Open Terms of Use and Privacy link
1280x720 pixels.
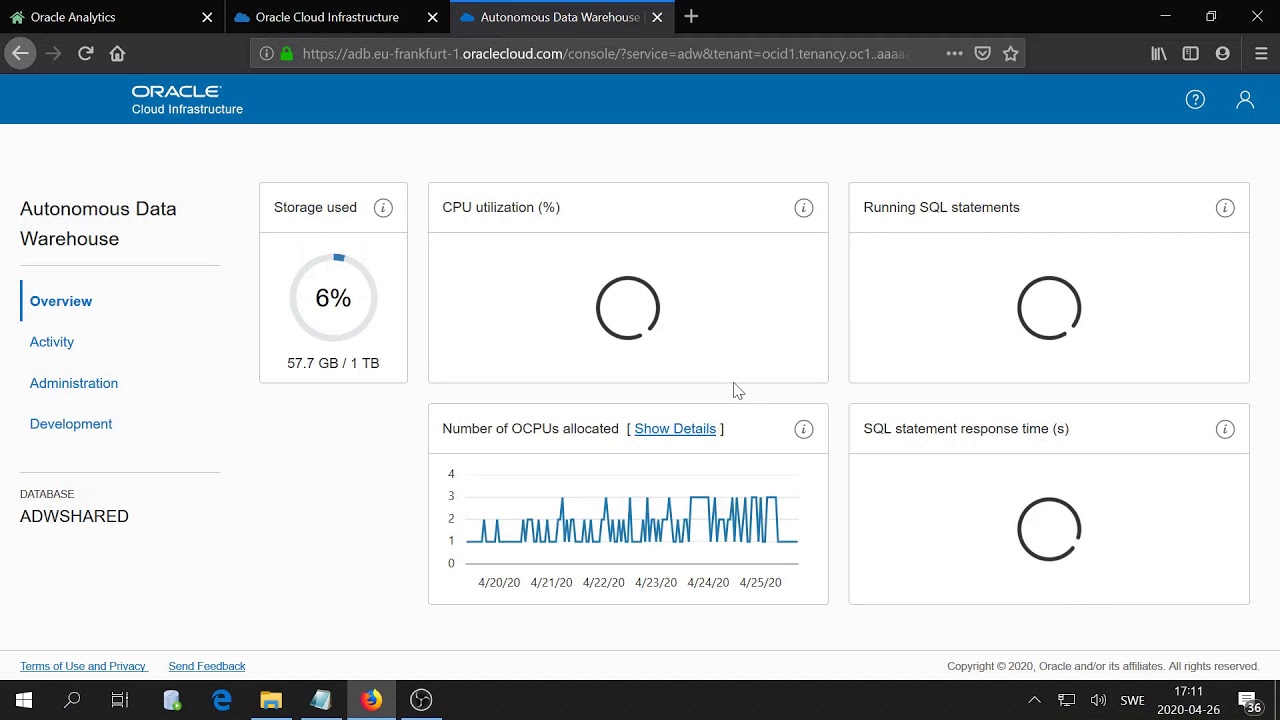click(x=83, y=666)
